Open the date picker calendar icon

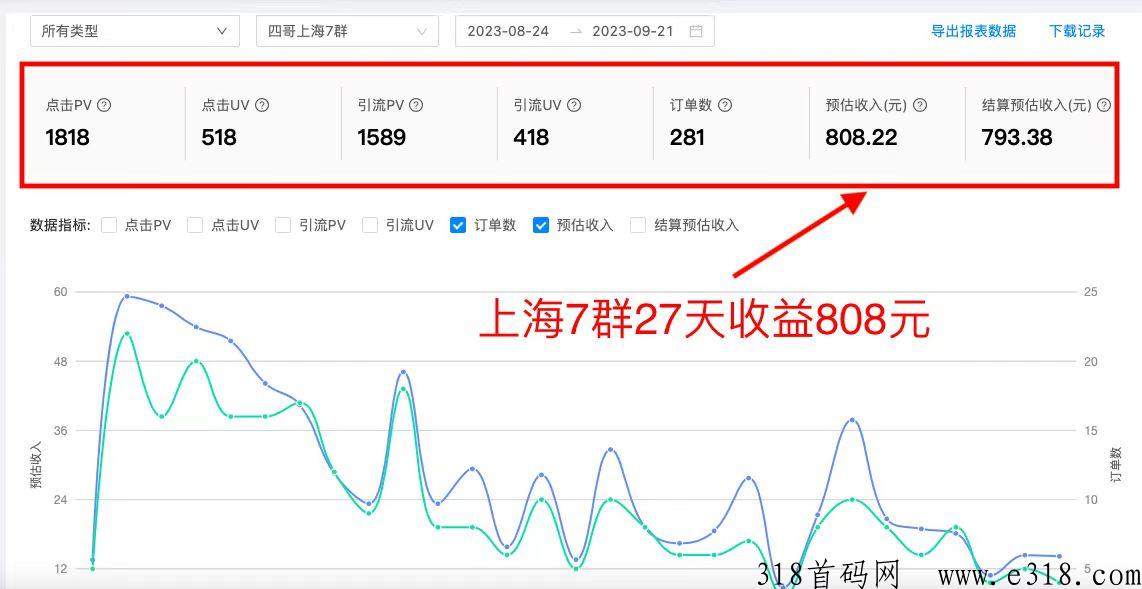[696, 31]
